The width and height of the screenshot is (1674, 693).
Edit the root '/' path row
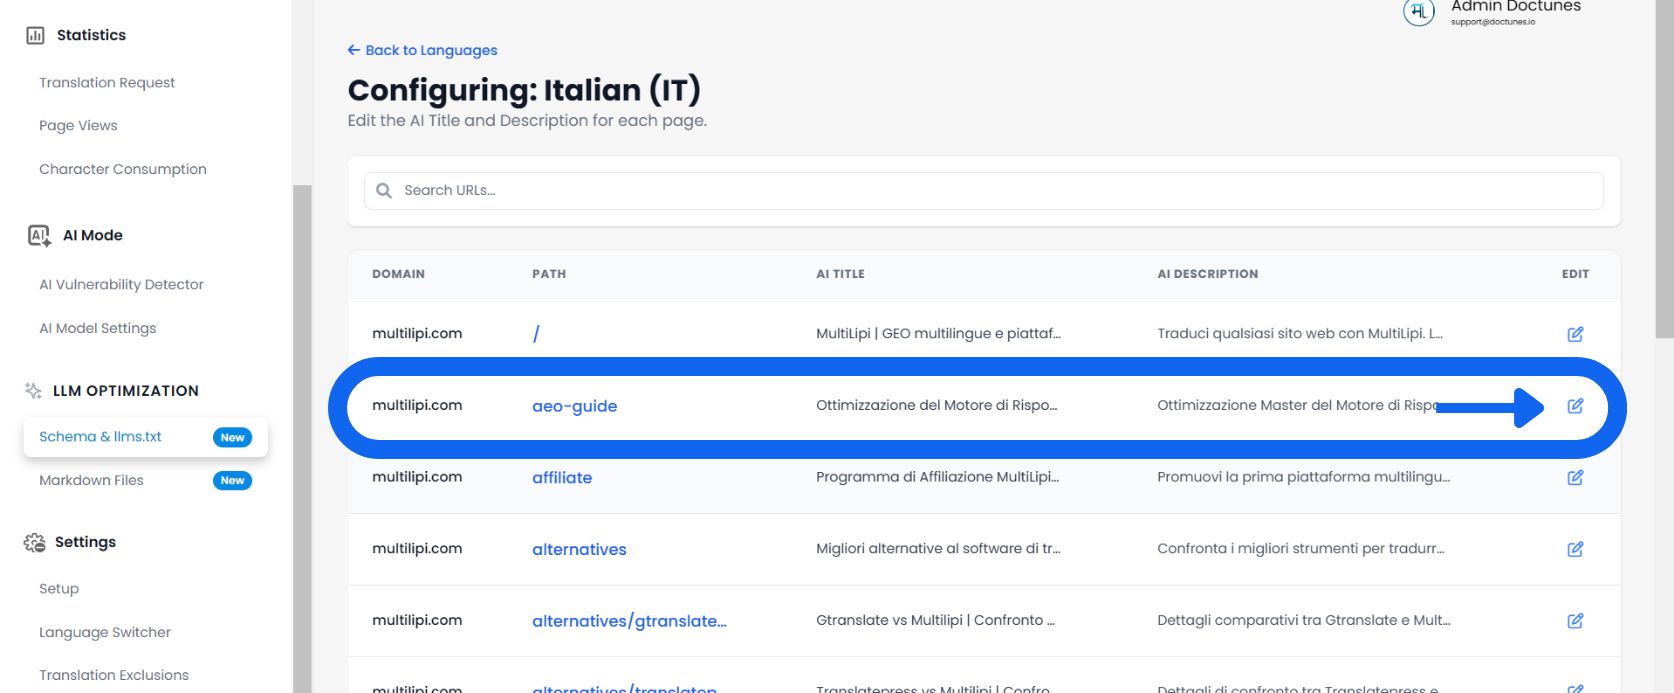click(1575, 334)
